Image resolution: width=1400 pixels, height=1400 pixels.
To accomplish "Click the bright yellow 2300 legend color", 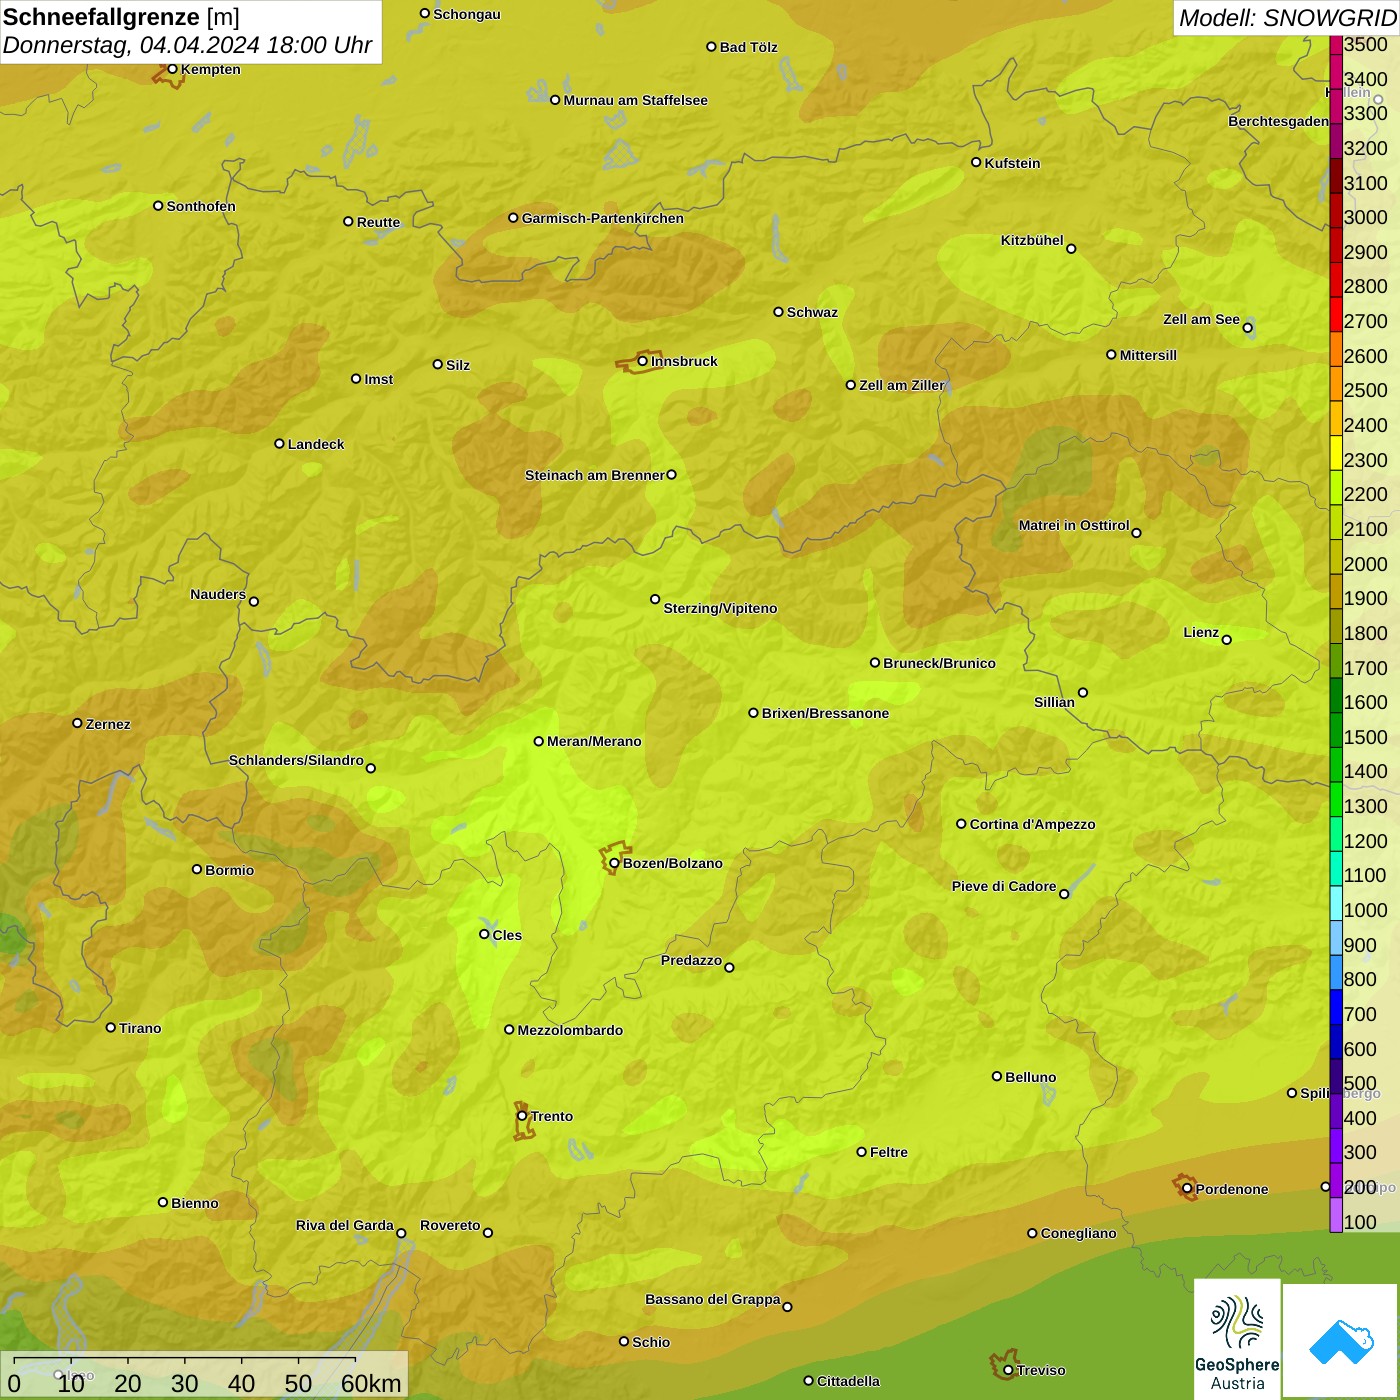I will 1336,453.
